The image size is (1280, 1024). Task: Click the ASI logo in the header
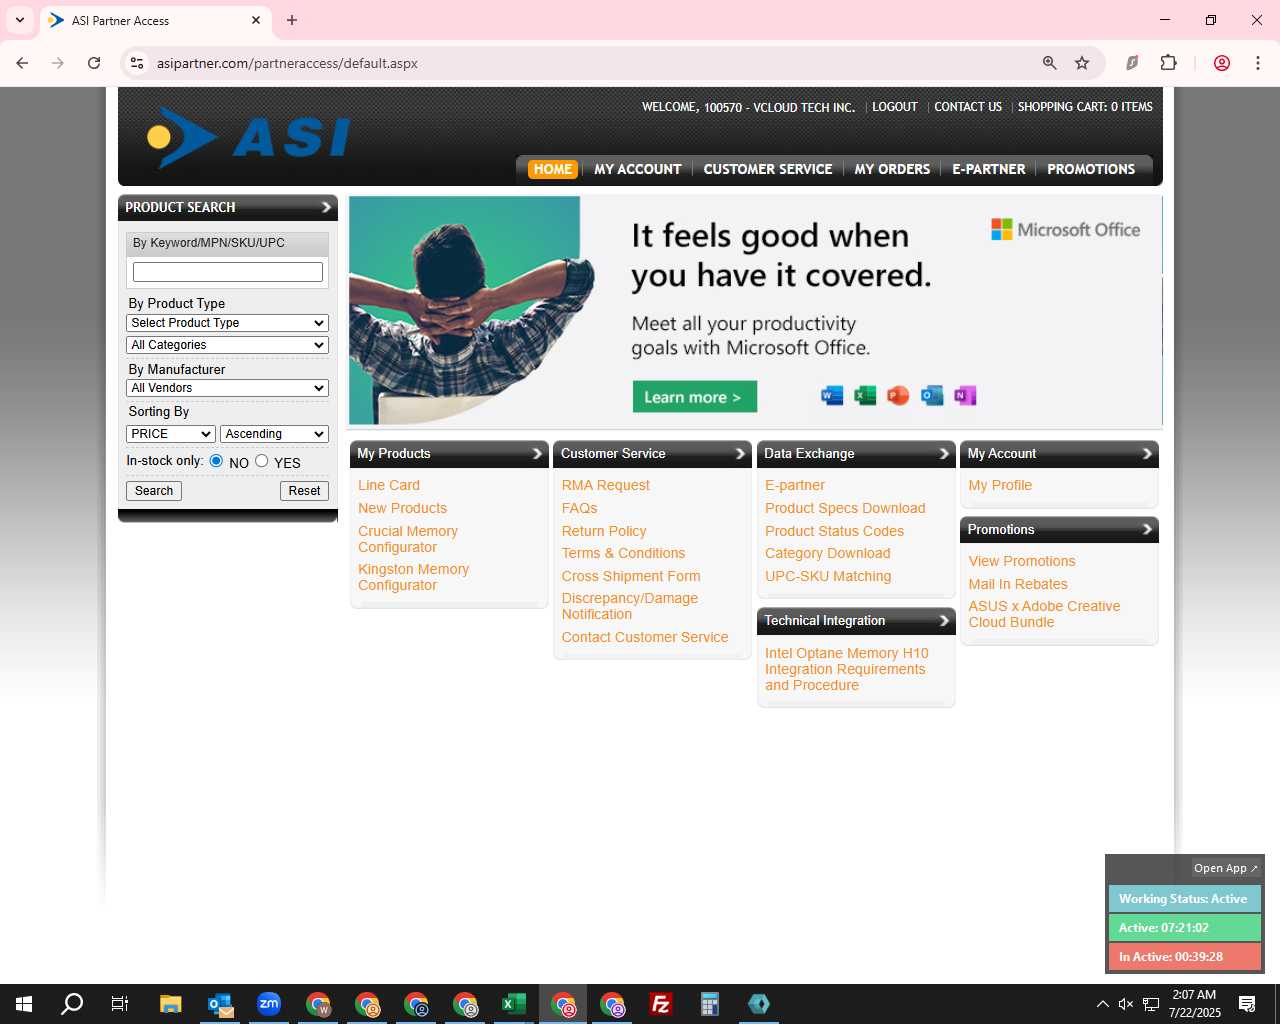pyautogui.click(x=248, y=137)
